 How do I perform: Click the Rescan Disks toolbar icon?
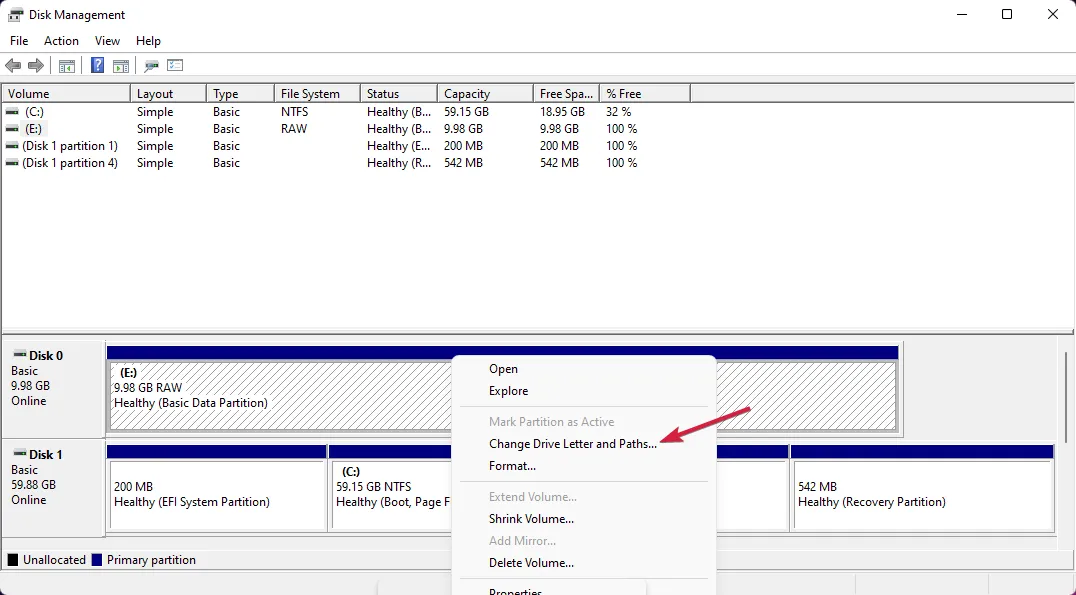[152, 66]
